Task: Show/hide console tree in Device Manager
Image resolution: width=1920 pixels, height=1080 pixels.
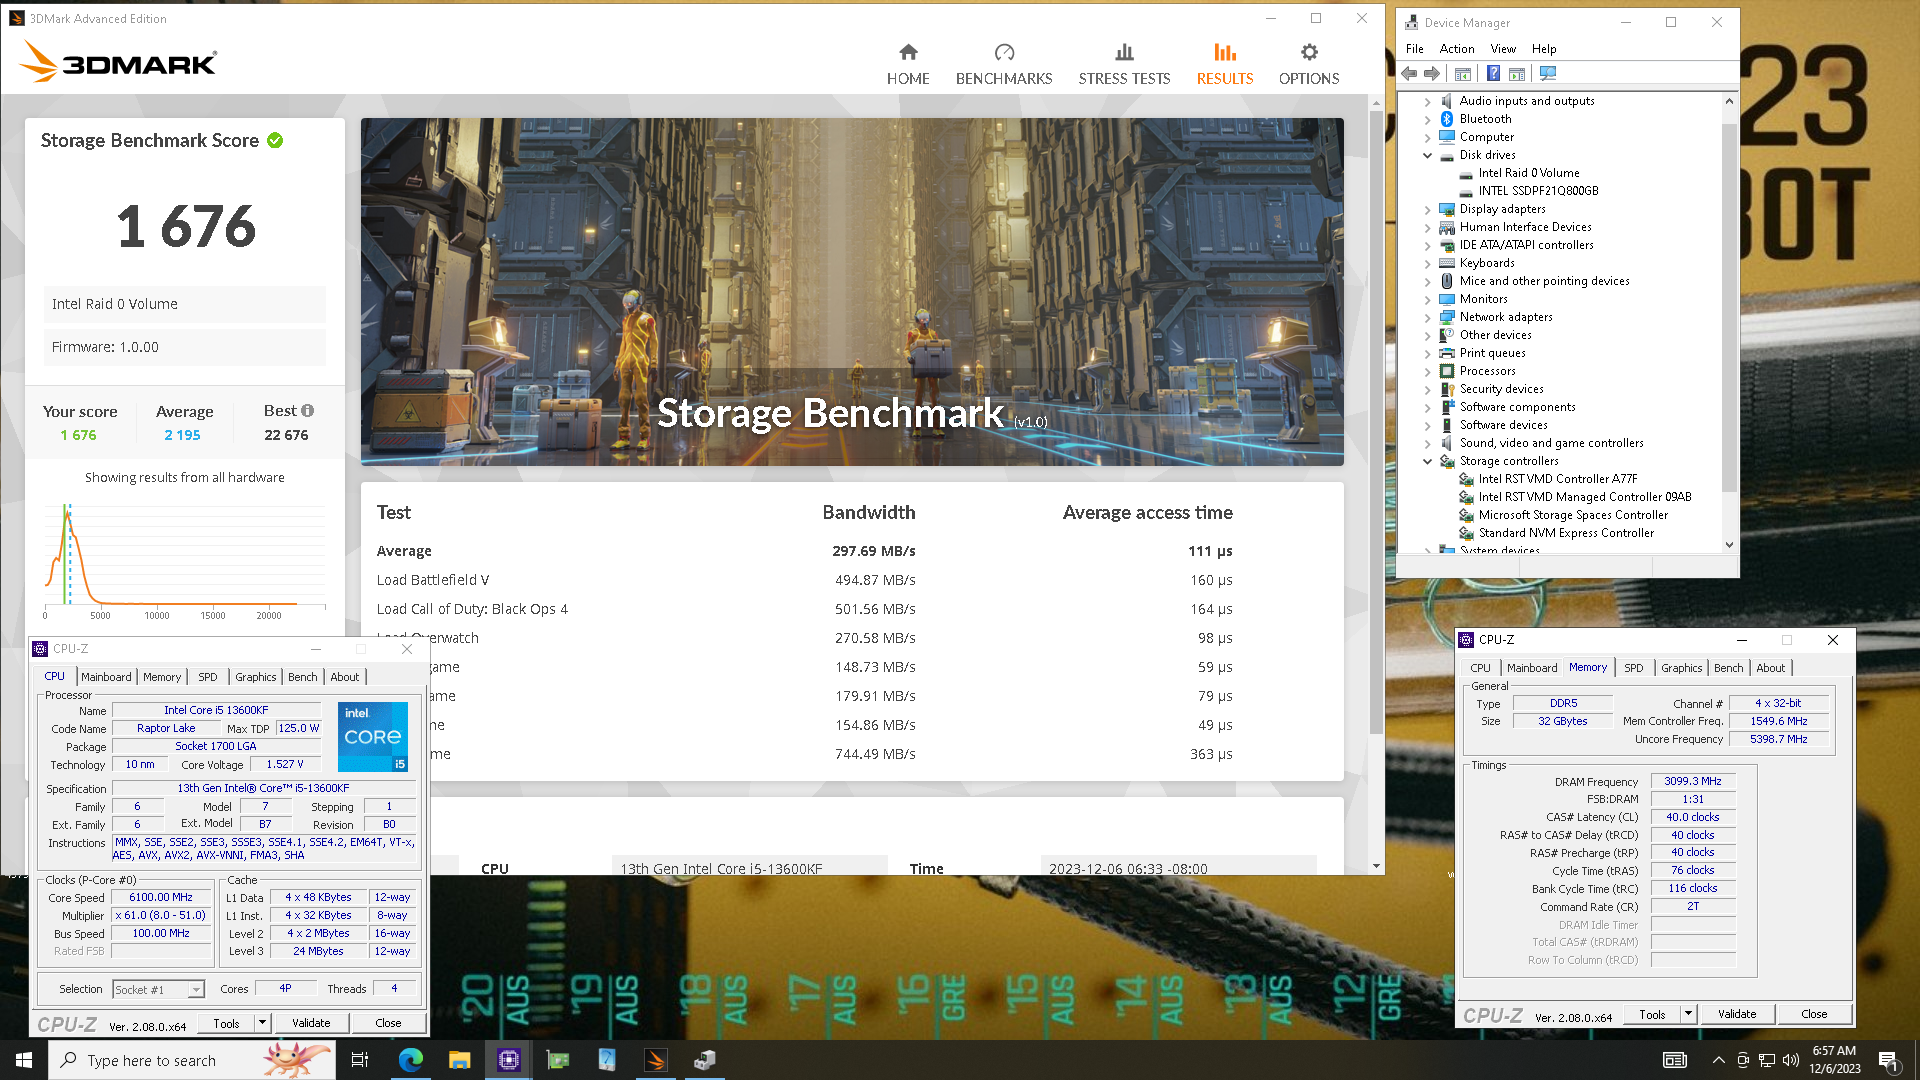Action: [x=1463, y=74]
